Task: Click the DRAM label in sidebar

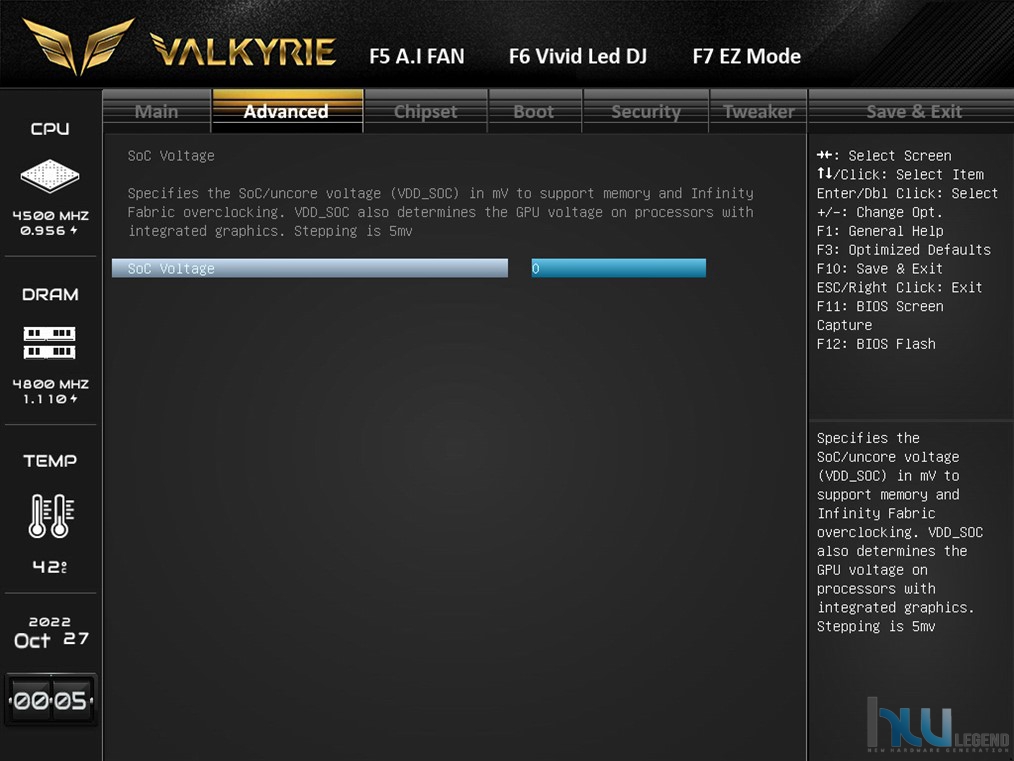Action: point(50,295)
